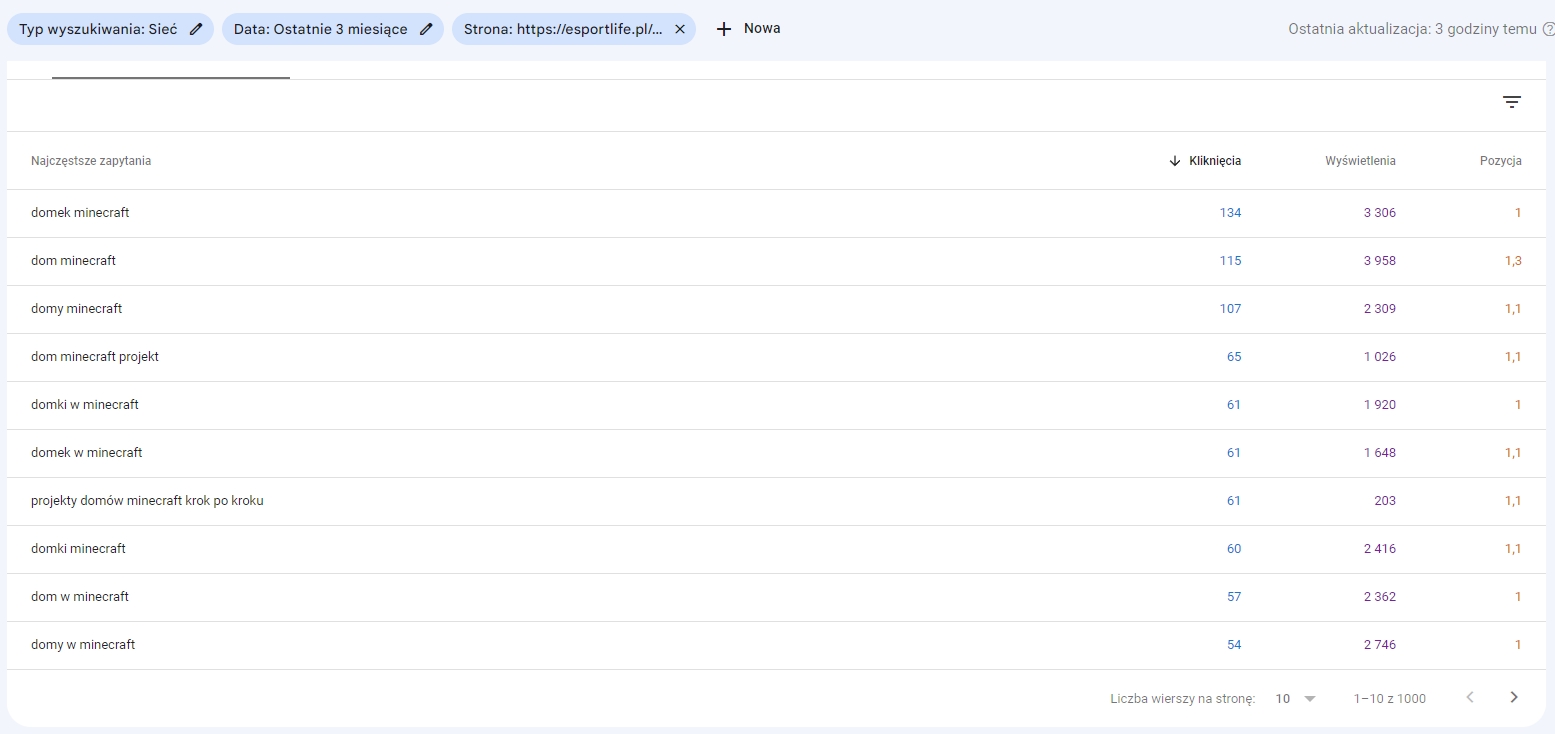Click the 57 clicks value
This screenshot has height=734, width=1555.
[1234, 597]
